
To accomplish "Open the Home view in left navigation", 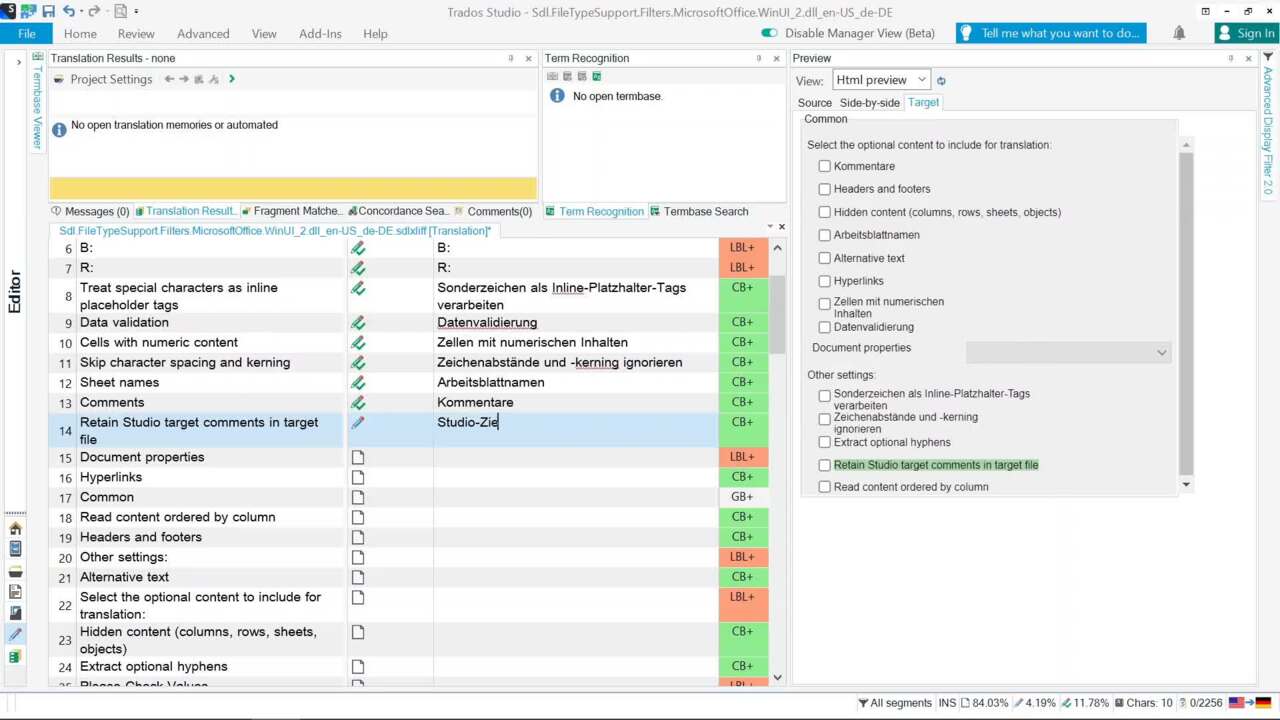I will click(15, 528).
